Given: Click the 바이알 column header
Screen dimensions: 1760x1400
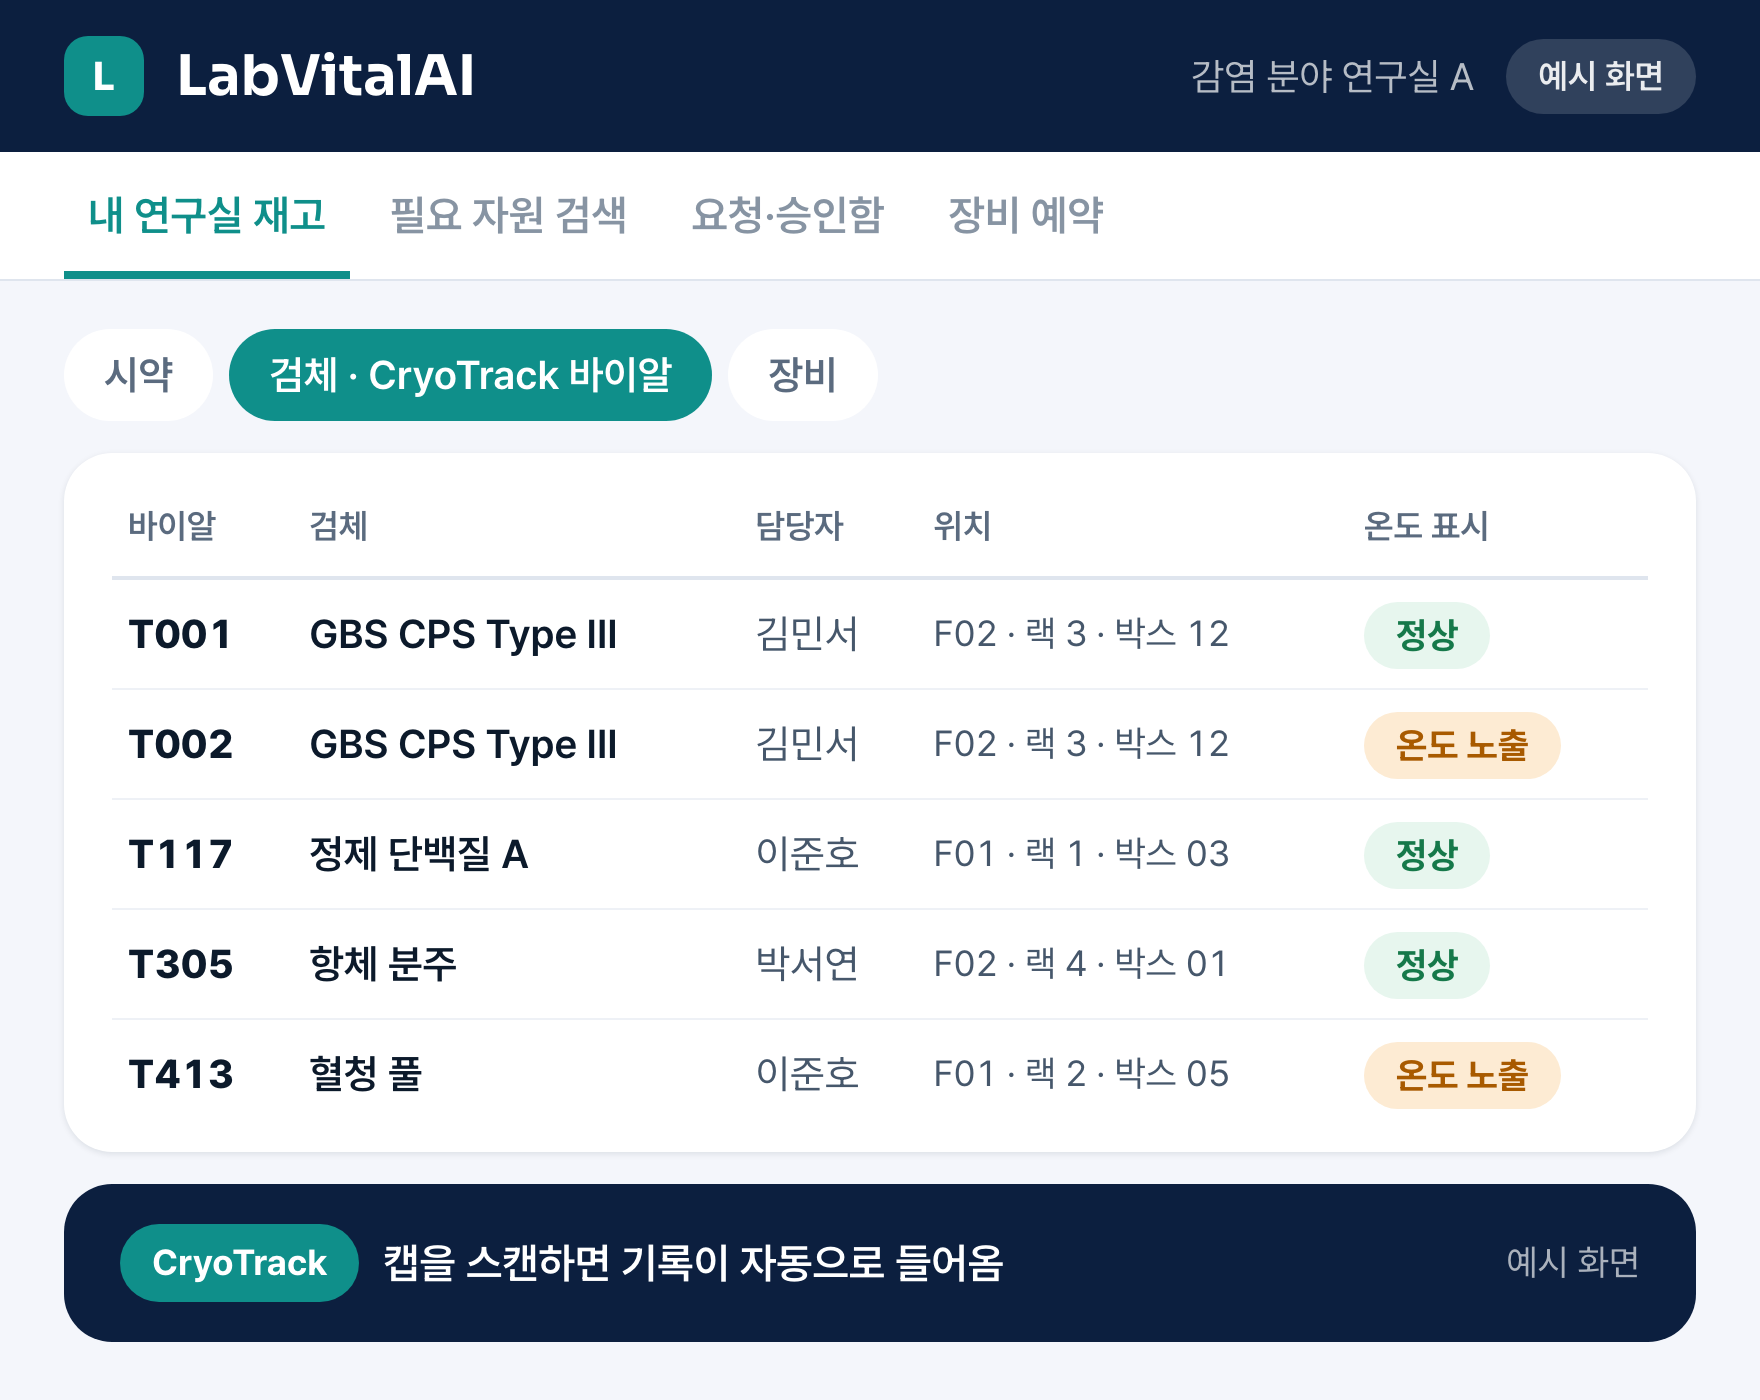Looking at the screenshot, I should [x=172, y=526].
